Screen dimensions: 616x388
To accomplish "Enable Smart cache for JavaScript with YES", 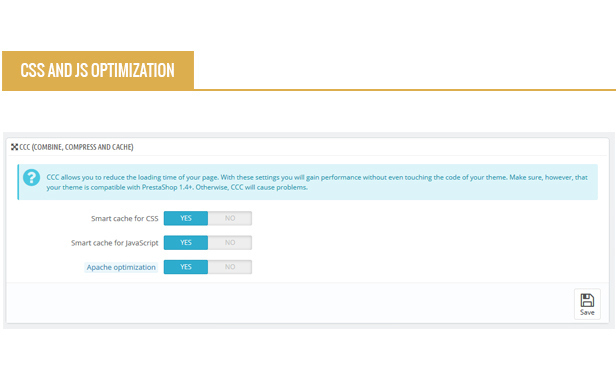I will pyautogui.click(x=186, y=243).
